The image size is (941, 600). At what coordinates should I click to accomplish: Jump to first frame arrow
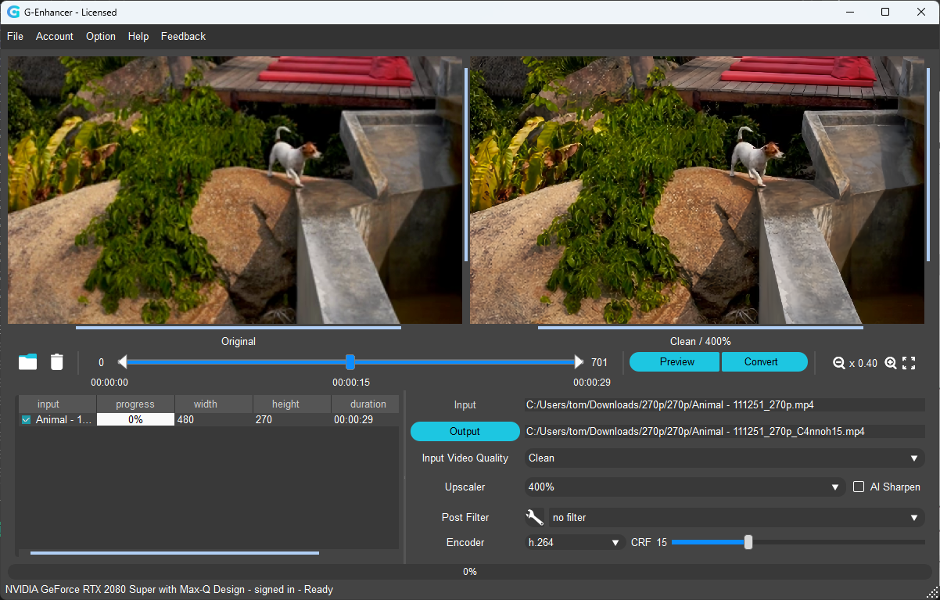[x=122, y=362]
